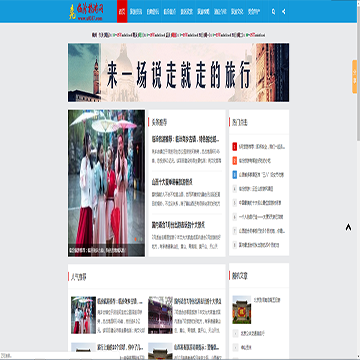Click the share icon in the blue header
The width and height of the screenshot is (360, 360).
tap(283, 12)
